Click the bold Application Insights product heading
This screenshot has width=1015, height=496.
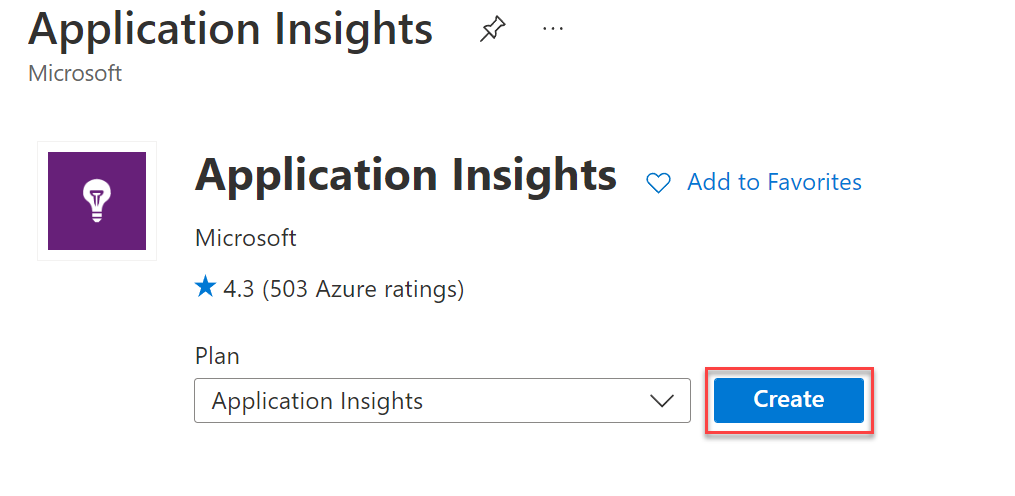click(405, 175)
